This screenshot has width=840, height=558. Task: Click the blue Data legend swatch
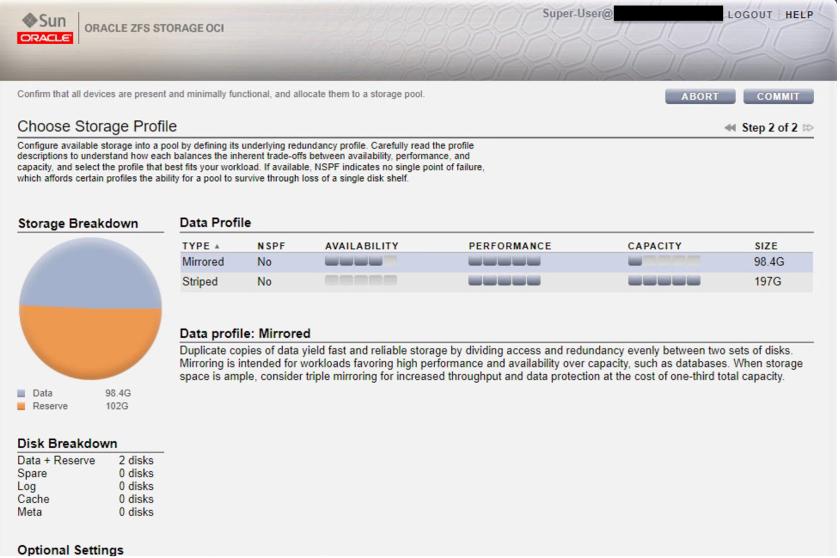pyautogui.click(x=21, y=394)
